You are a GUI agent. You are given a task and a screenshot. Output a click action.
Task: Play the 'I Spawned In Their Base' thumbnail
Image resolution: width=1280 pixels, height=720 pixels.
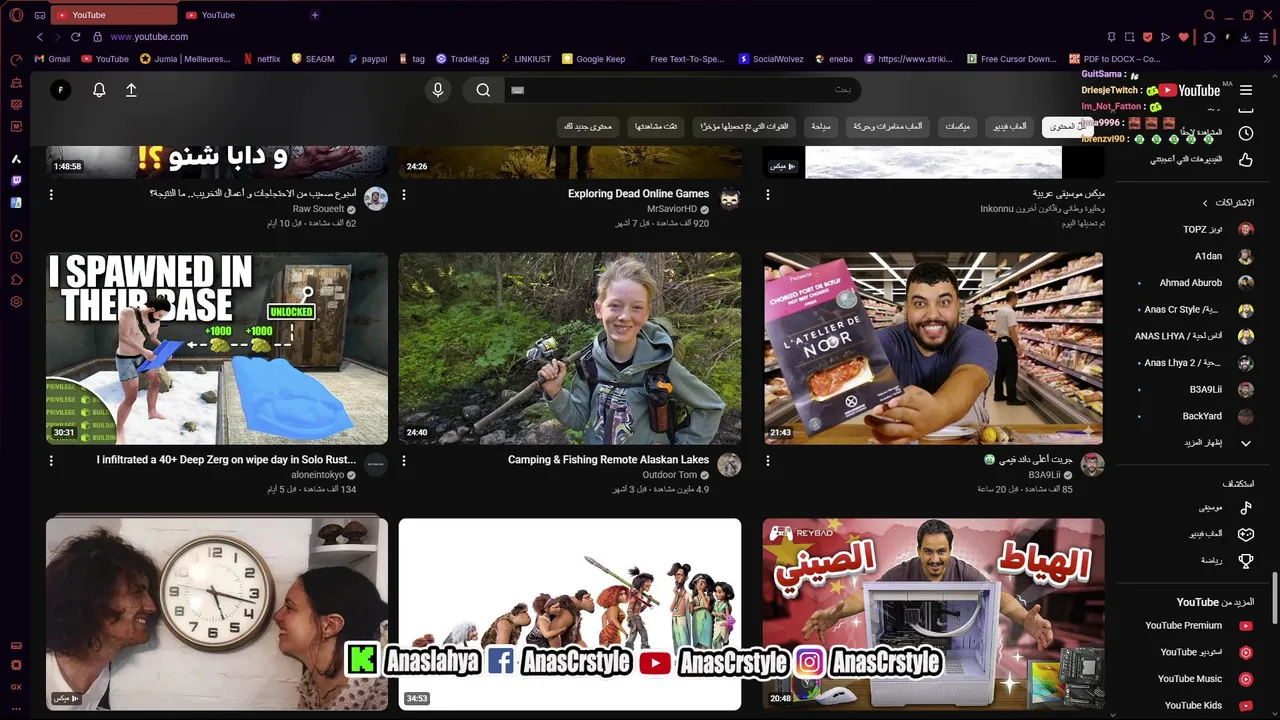(217, 348)
